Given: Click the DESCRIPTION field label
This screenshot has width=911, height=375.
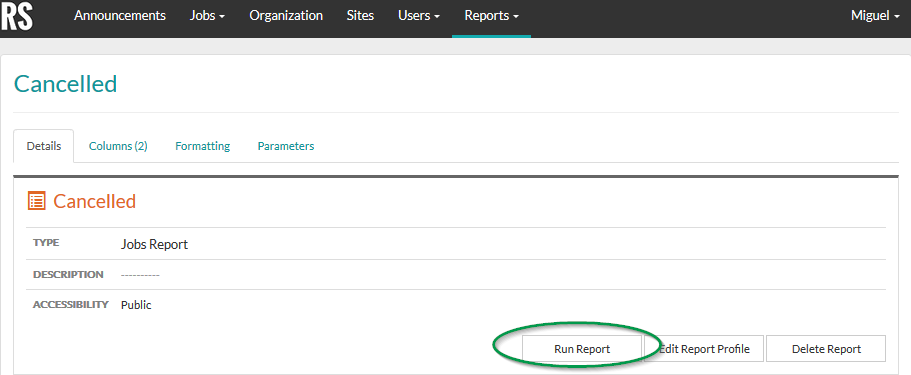Looking at the screenshot, I should click(68, 274).
